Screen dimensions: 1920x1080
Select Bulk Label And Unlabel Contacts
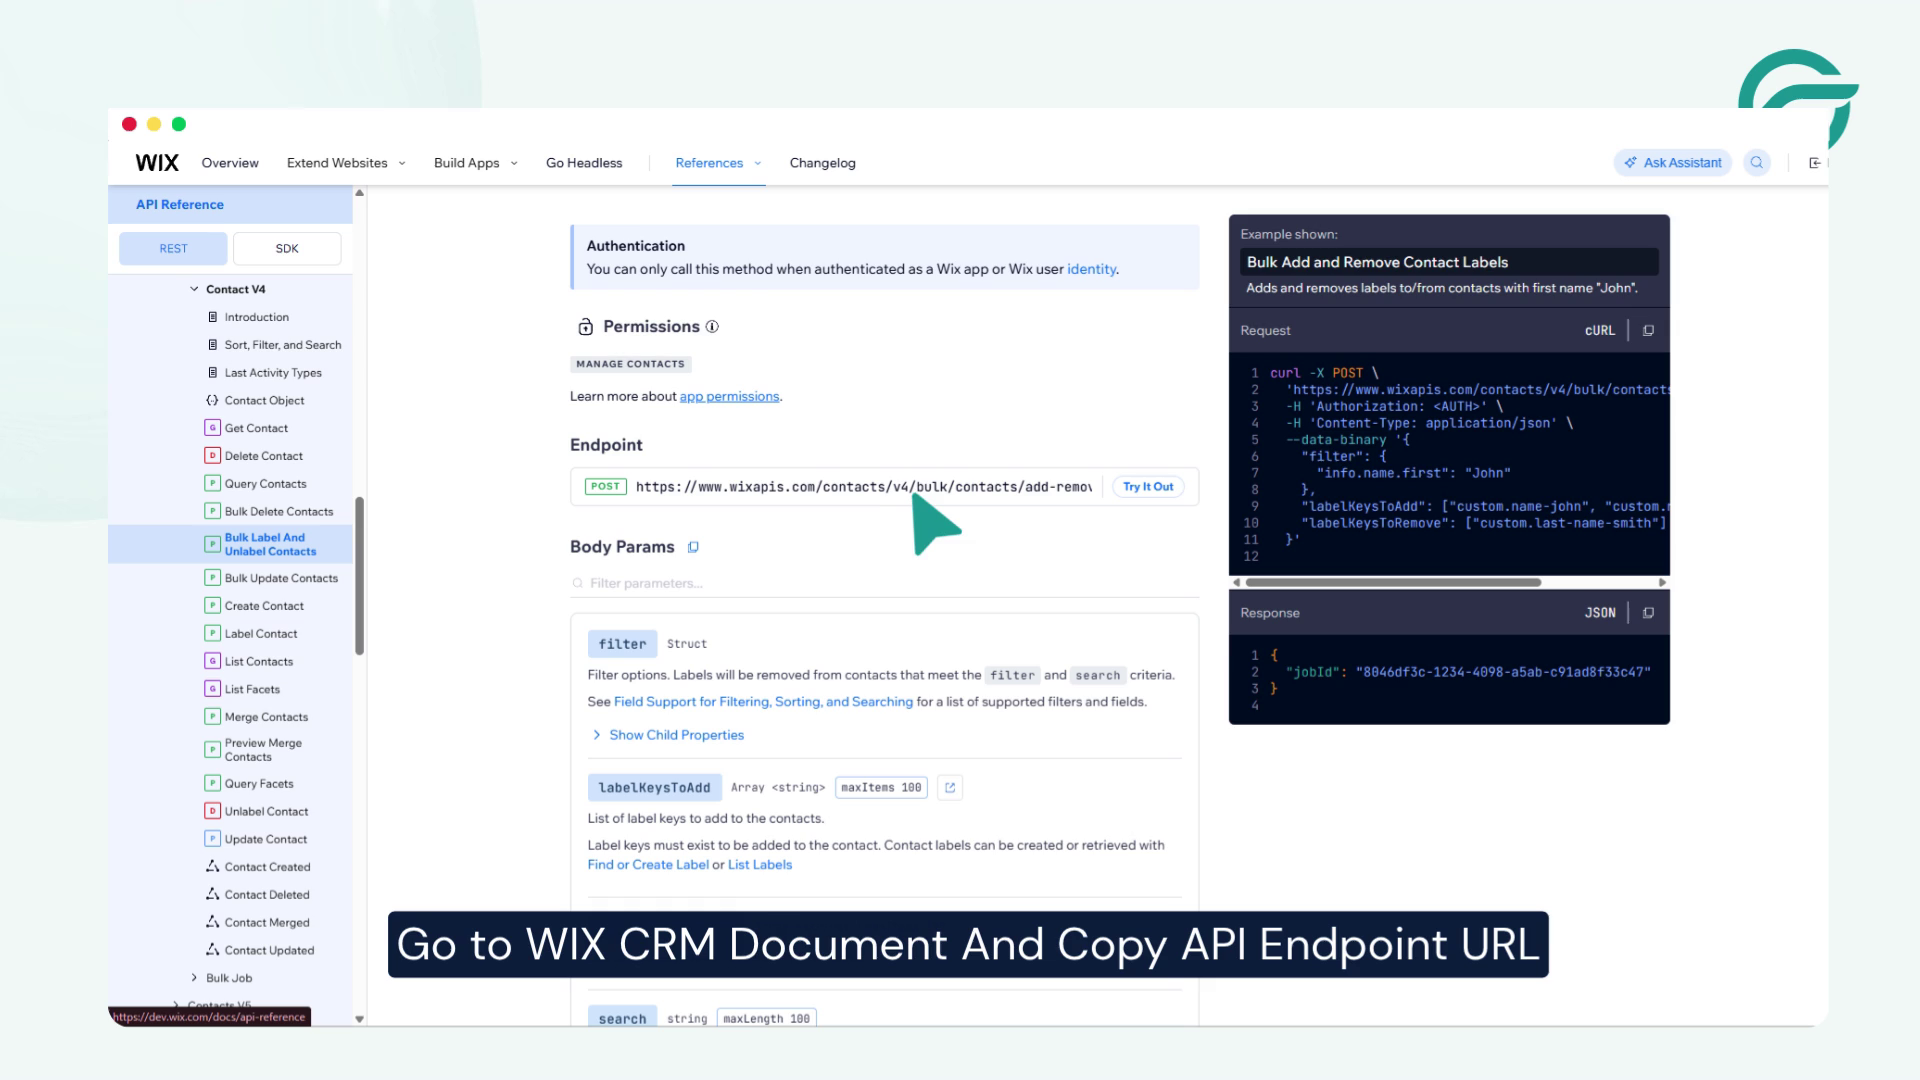tap(231, 544)
